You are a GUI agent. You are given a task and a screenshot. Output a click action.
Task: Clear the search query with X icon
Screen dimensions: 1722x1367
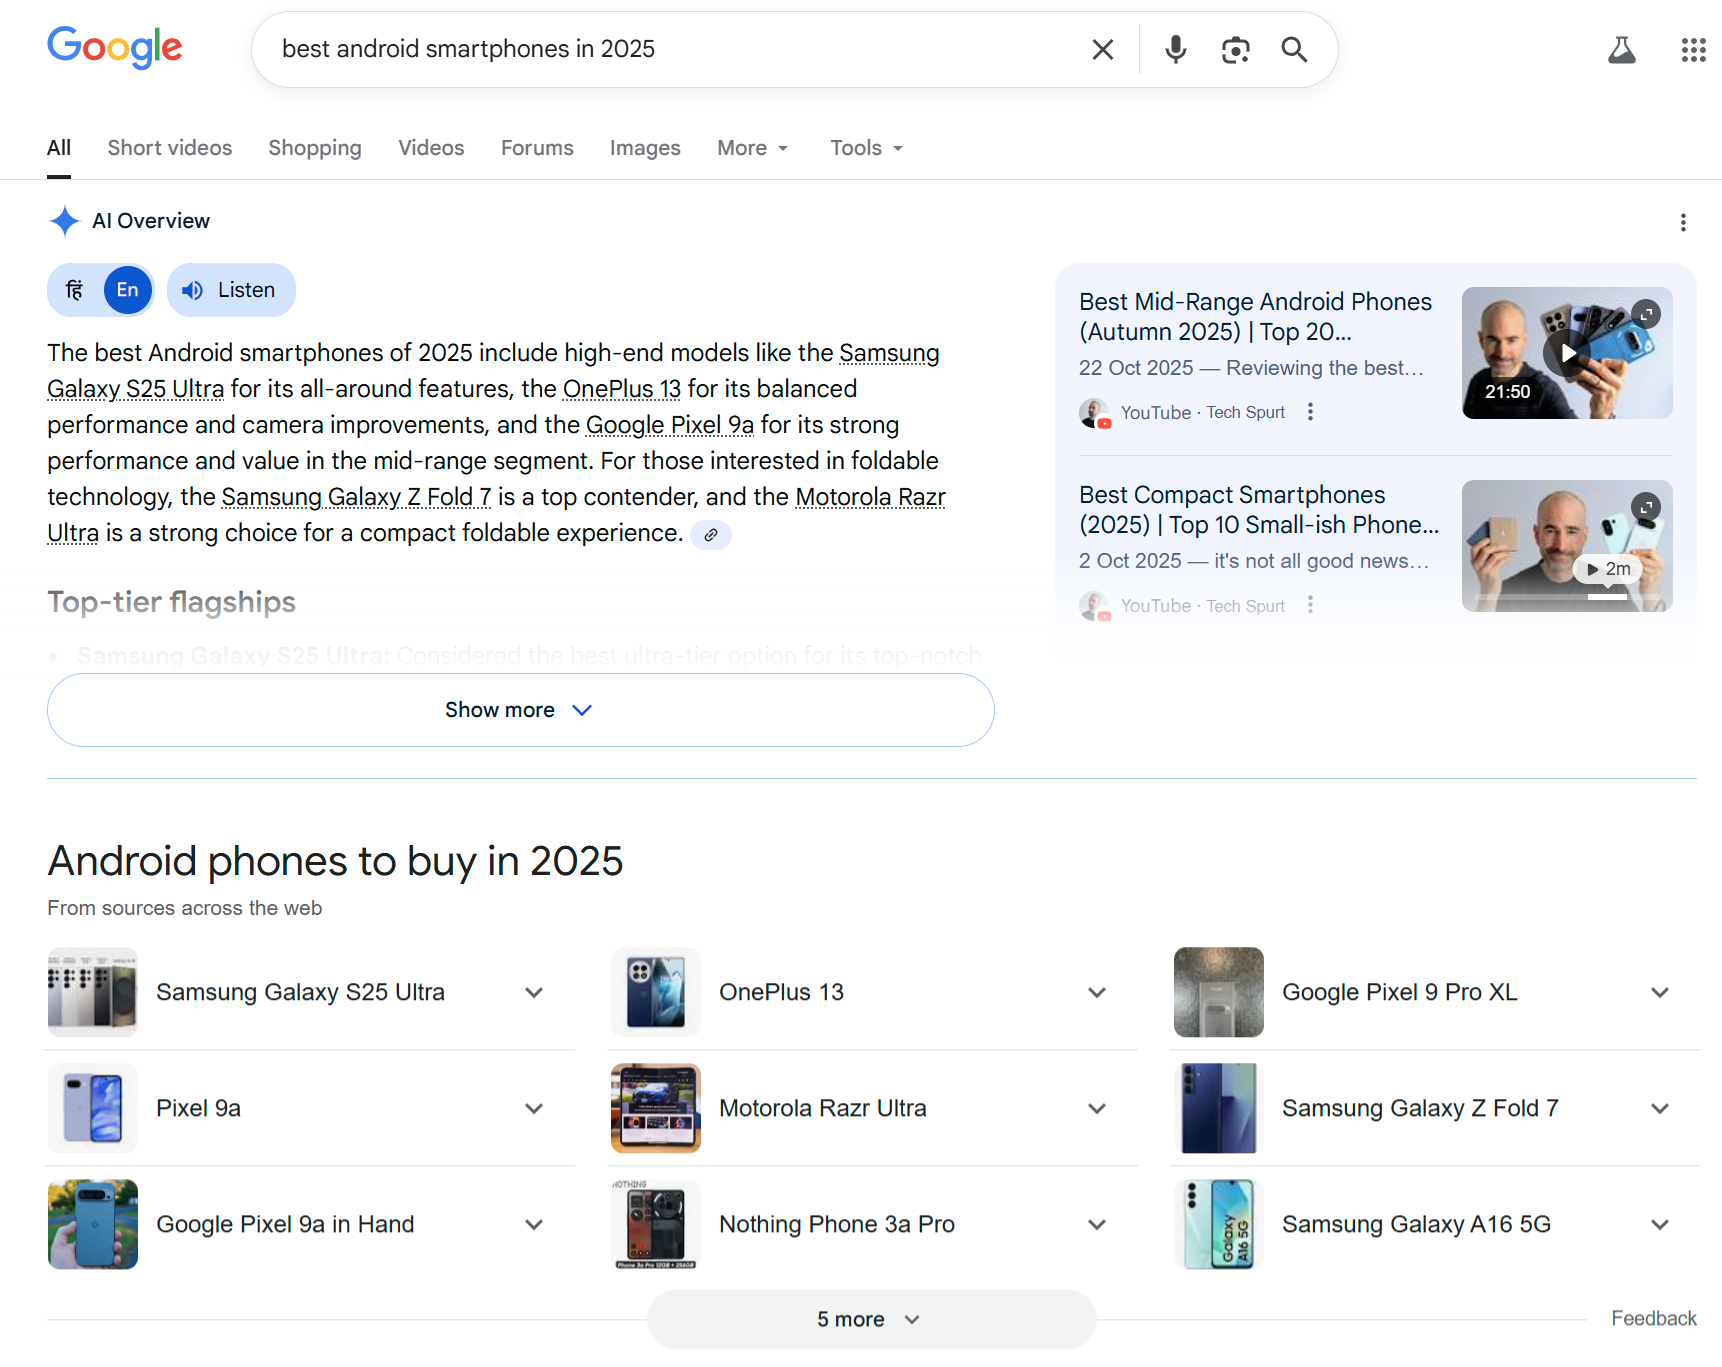click(x=1102, y=50)
